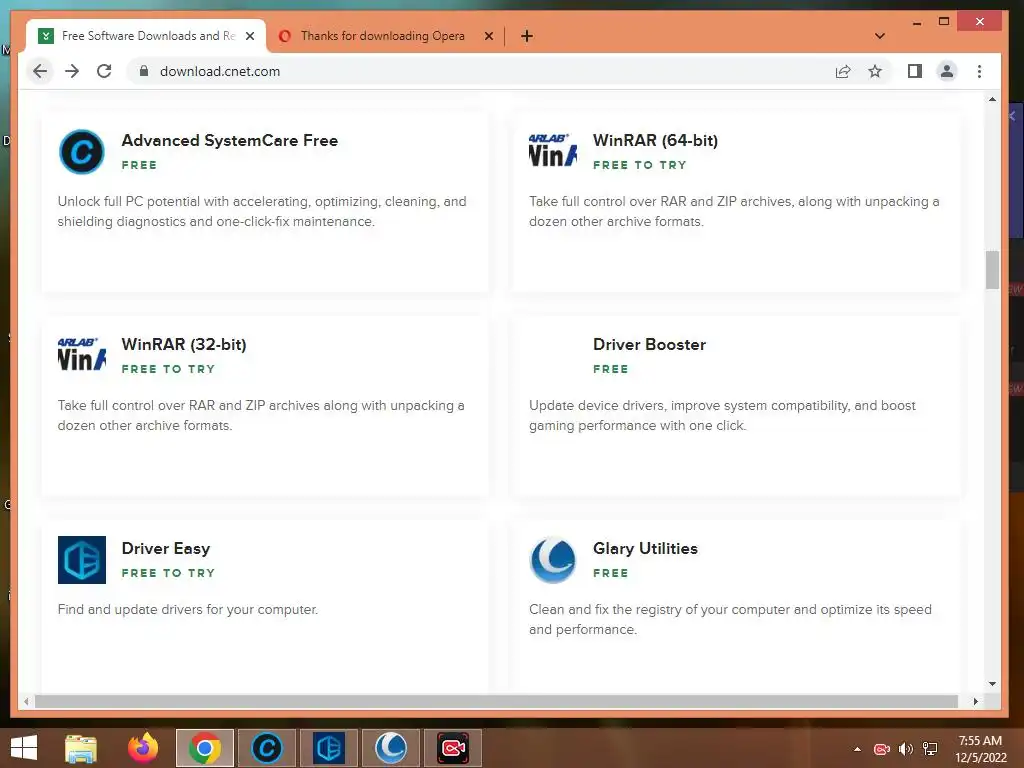Share this page using share icon
Screen dimensions: 1024x768
(843, 71)
